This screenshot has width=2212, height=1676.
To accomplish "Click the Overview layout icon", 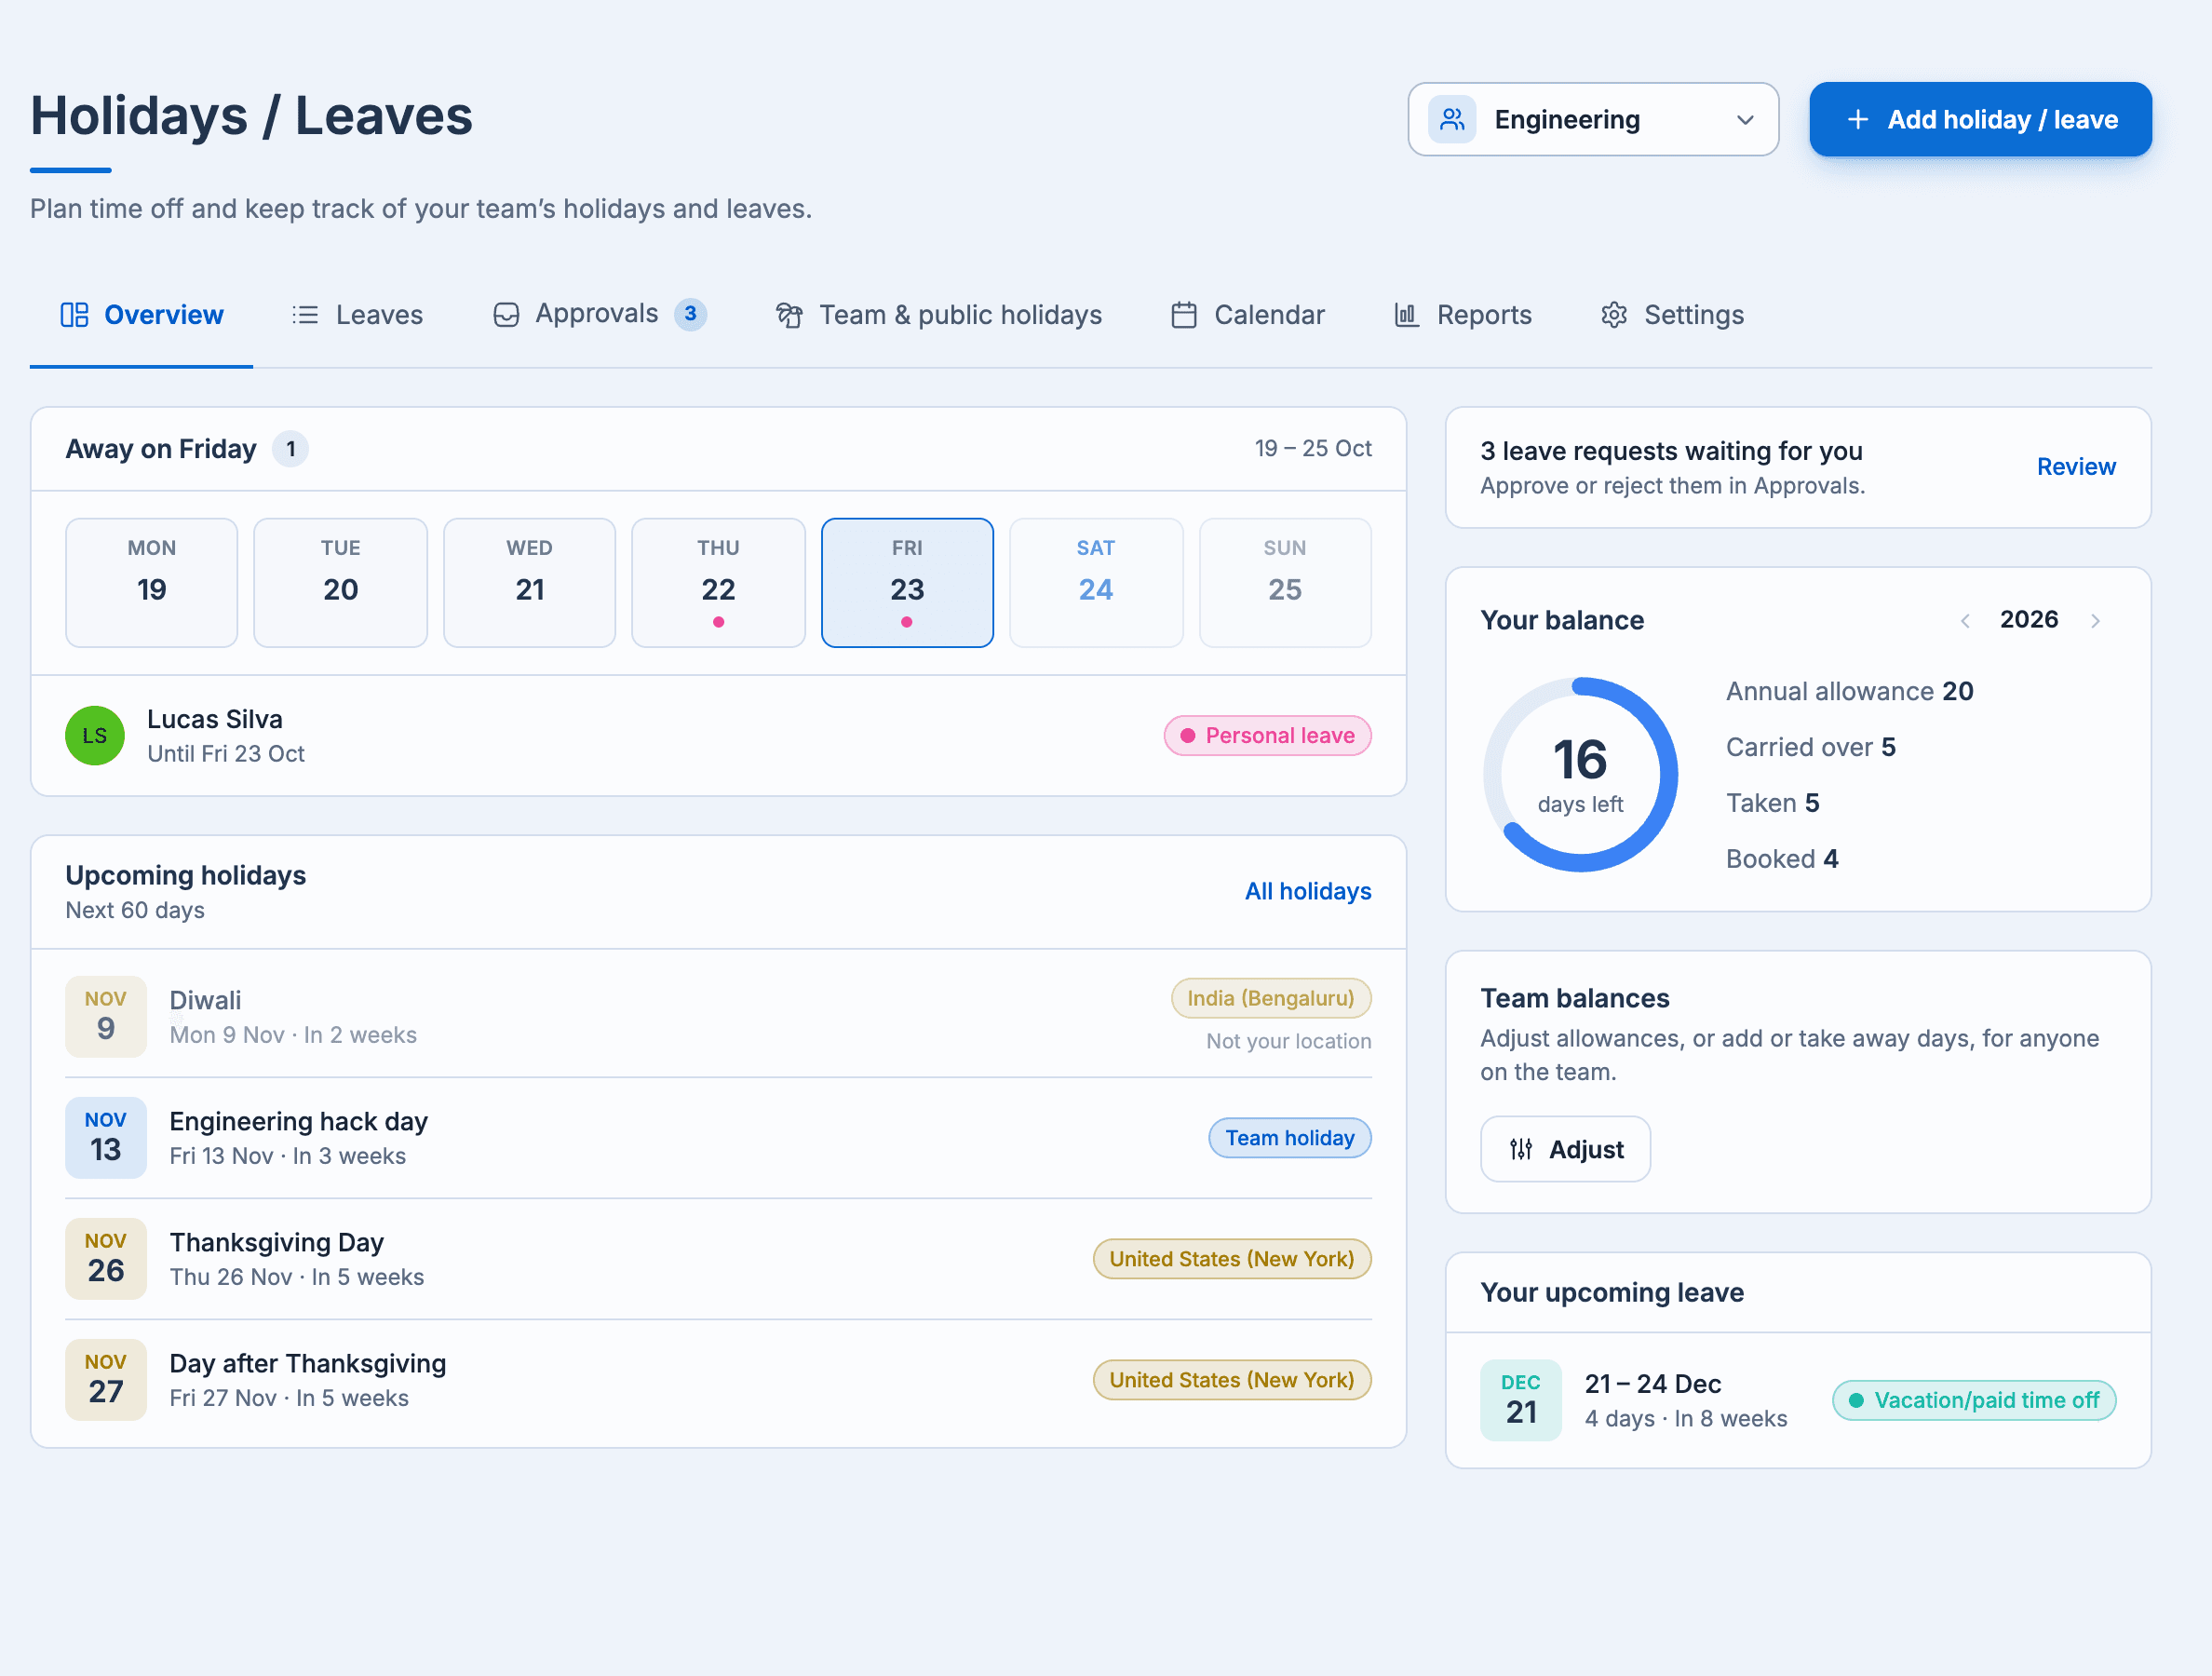I will pos(74,315).
